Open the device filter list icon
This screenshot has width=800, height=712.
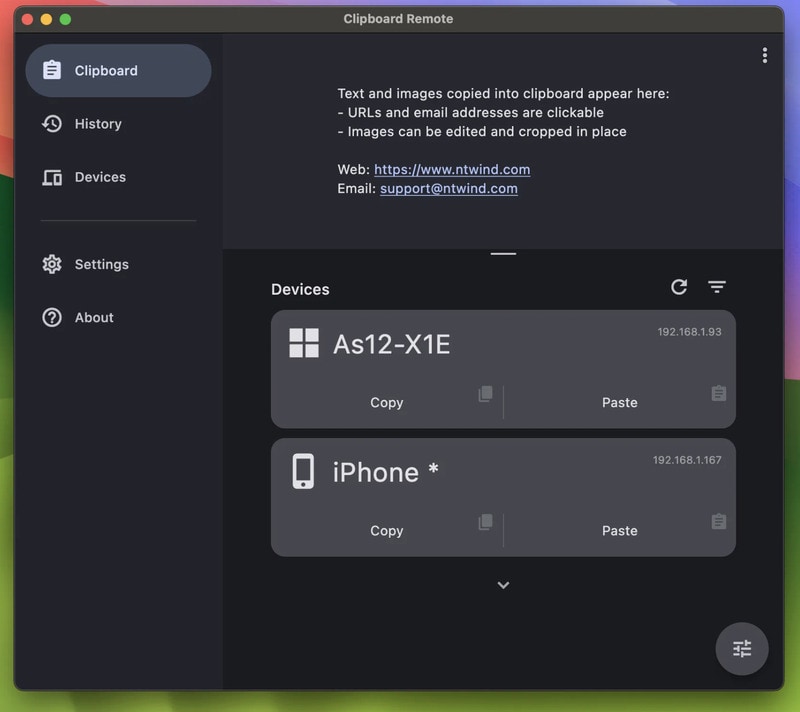(717, 287)
